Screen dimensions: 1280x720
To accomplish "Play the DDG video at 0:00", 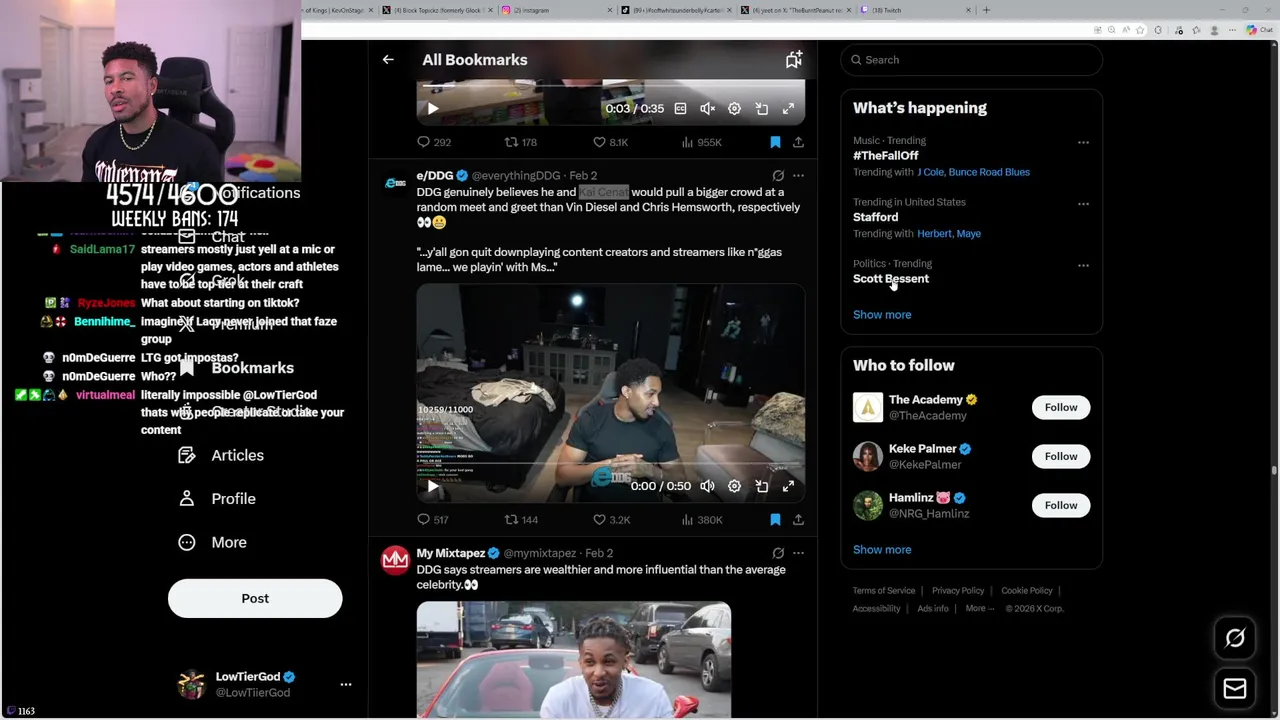I will pyautogui.click(x=433, y=486).
